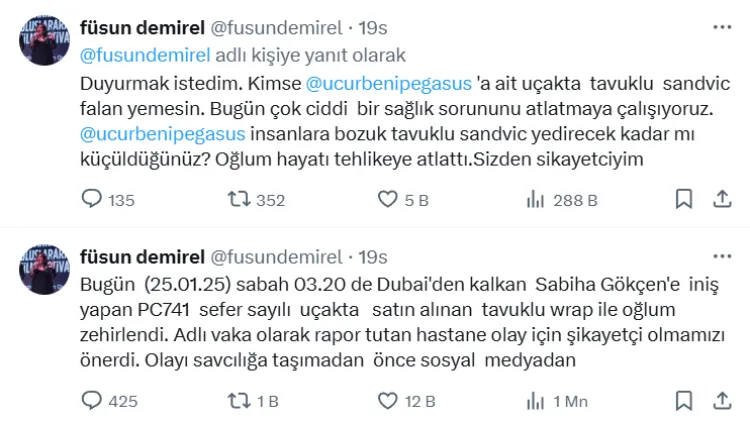
Task: Retweet the second tweet with 1 B reposts
Action: [240, 401]
